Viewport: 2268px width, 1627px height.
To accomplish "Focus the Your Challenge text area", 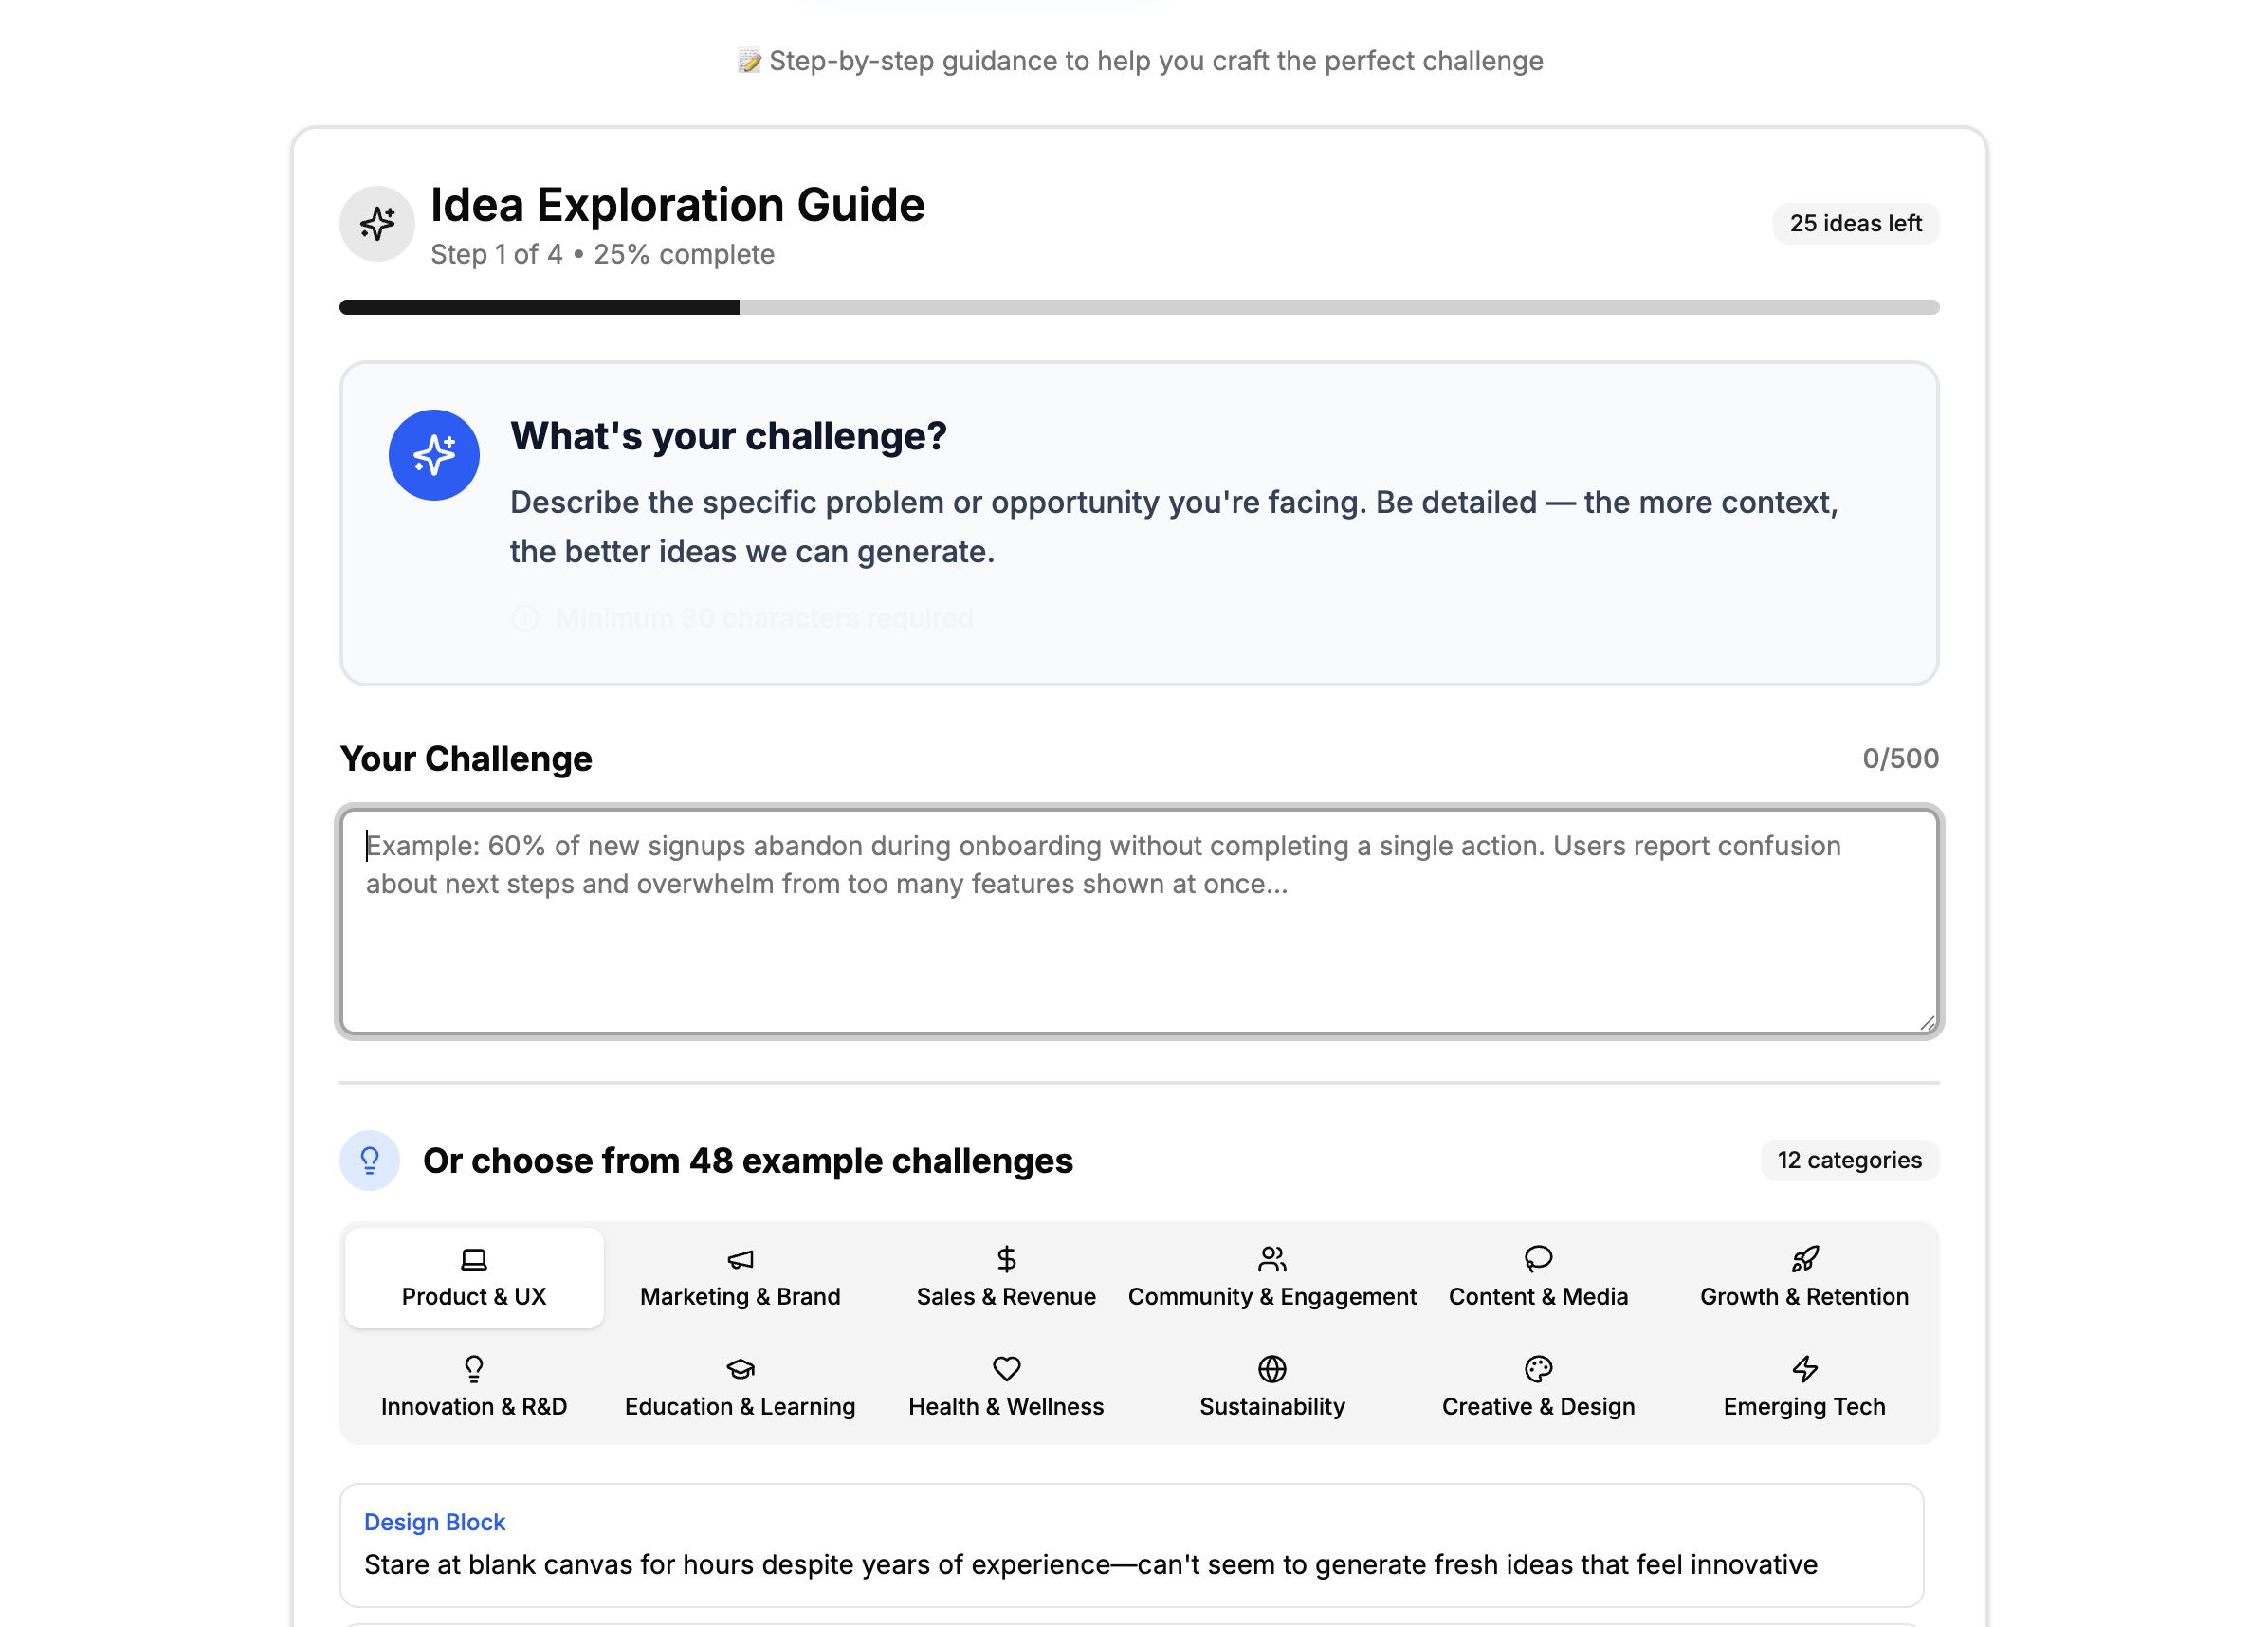I will (x=1139, y=921).
